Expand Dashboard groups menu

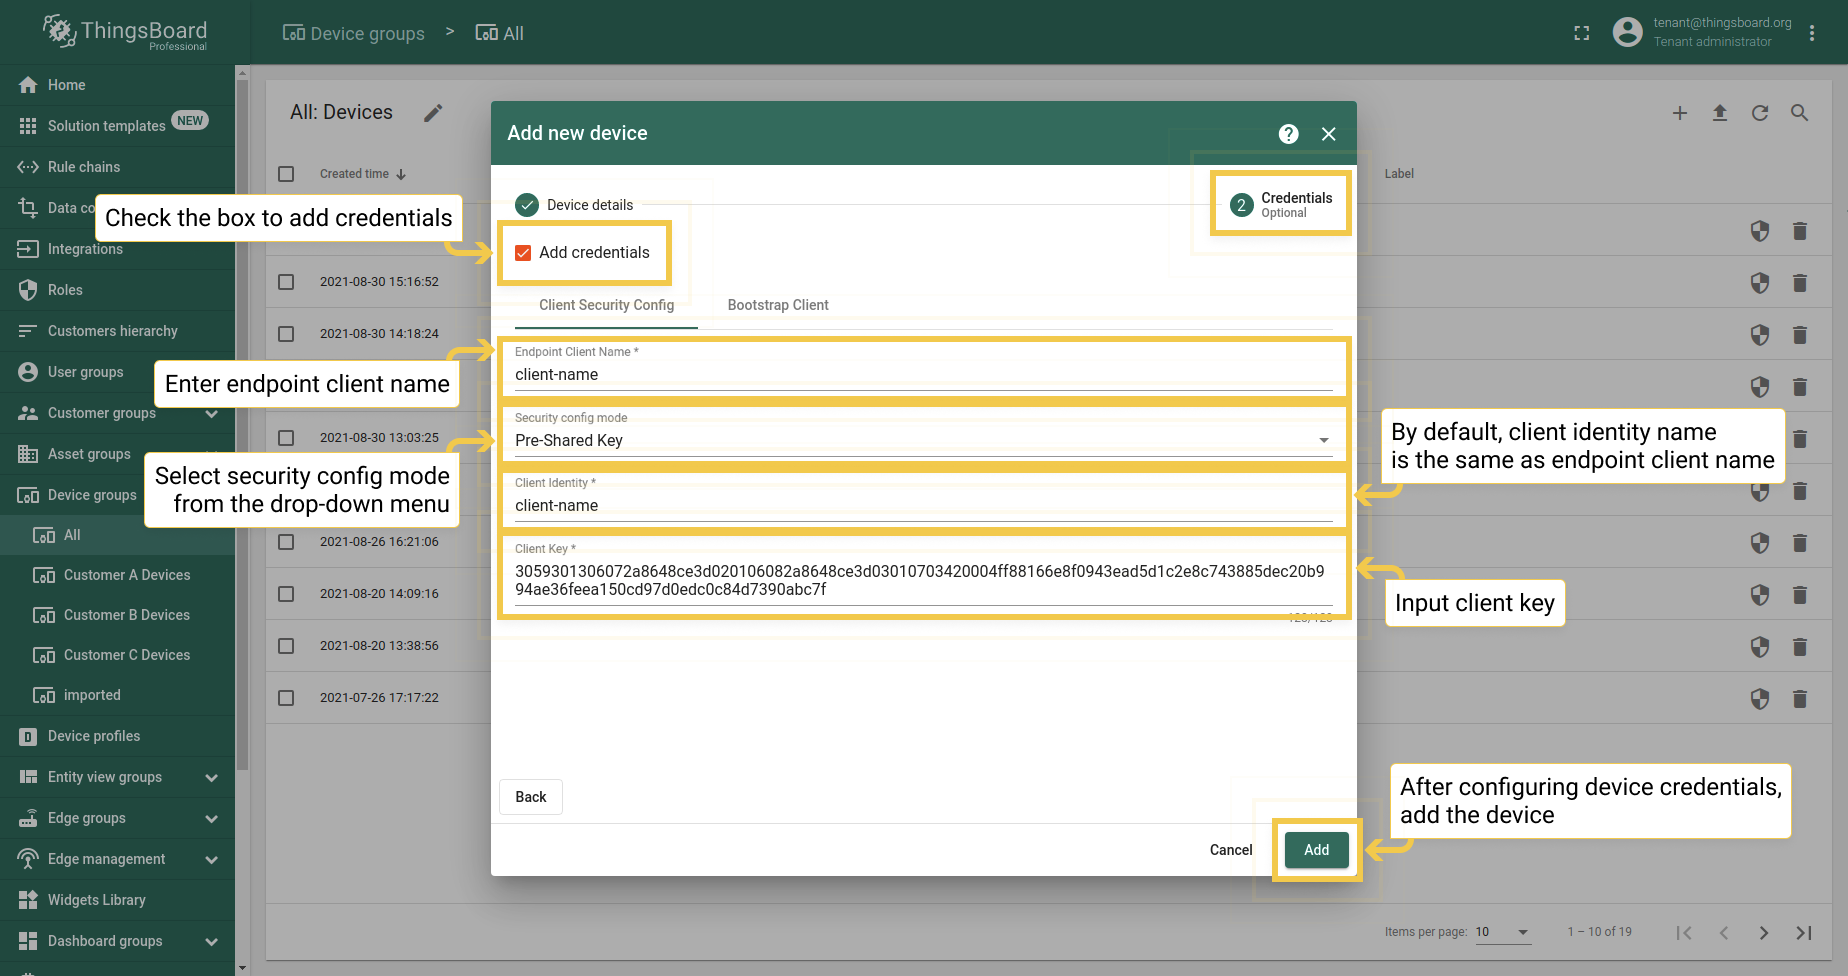tap(211, 942)
